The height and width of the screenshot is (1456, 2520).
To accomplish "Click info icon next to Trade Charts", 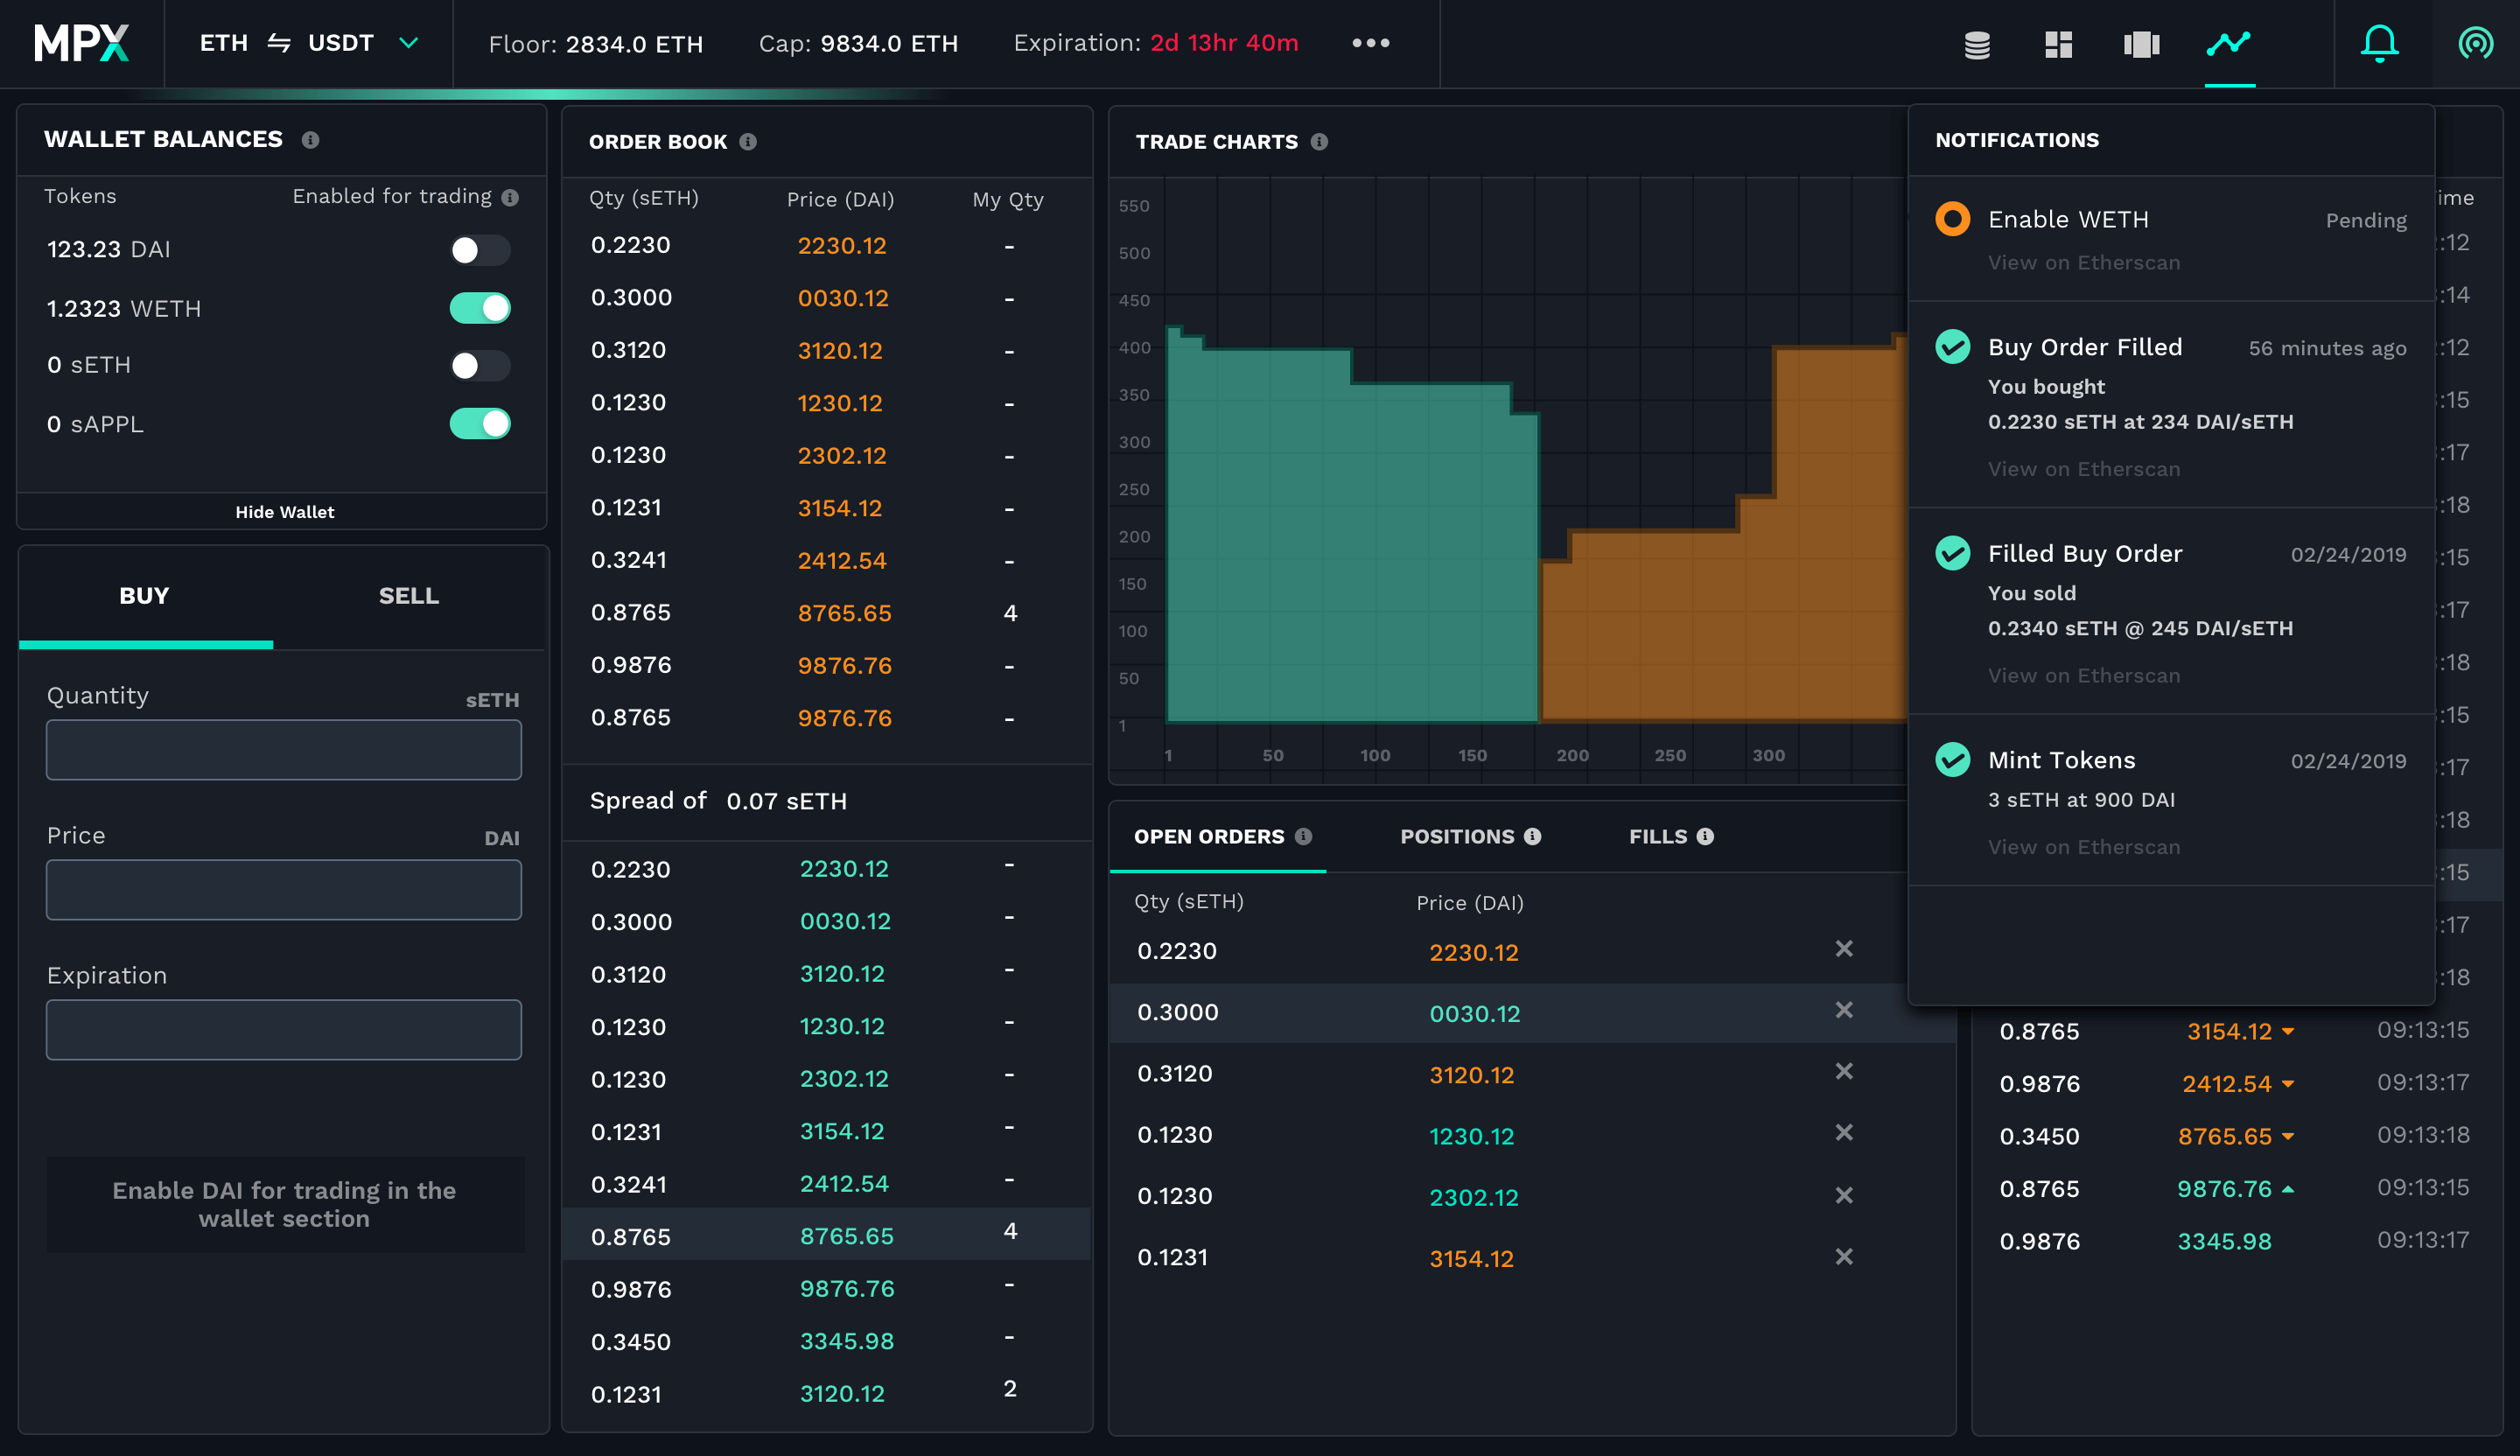I will pyautogui.click(x=1319, y=142).
